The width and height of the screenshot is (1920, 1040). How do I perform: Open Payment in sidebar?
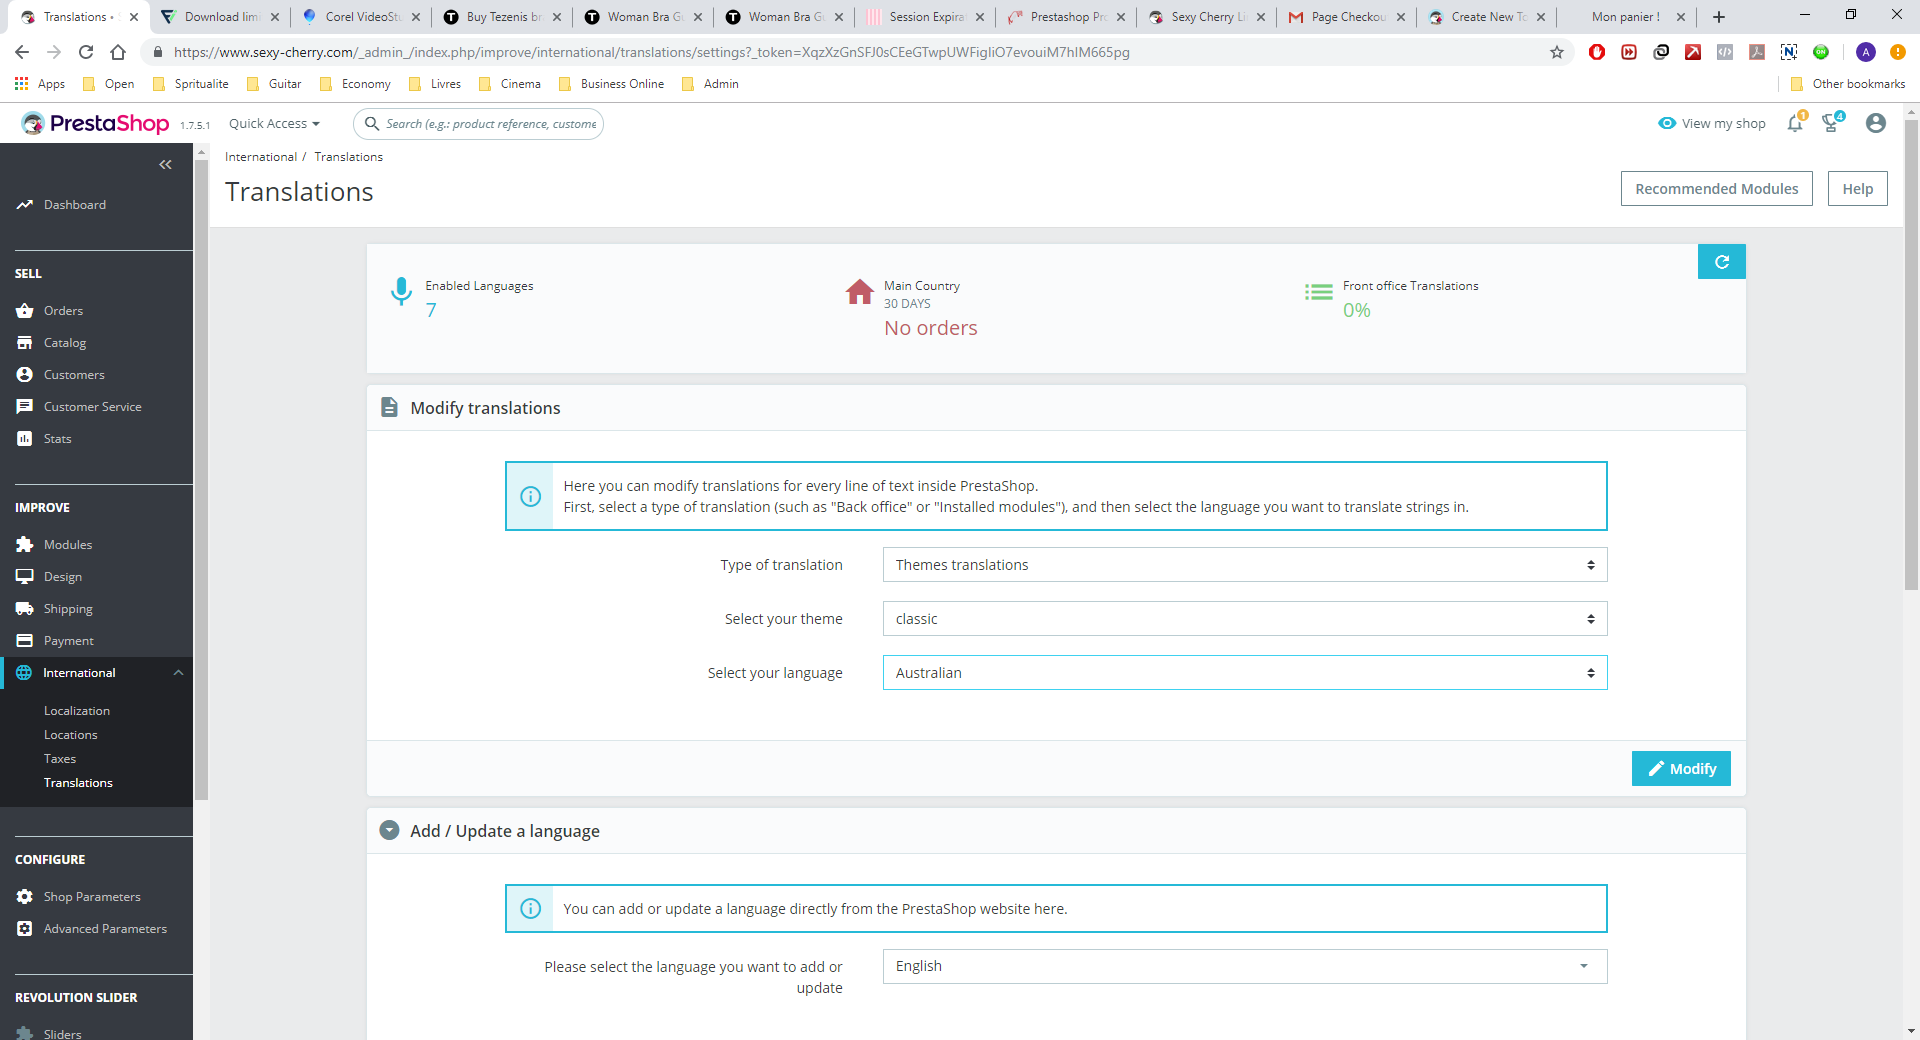(x=69, y=641)
